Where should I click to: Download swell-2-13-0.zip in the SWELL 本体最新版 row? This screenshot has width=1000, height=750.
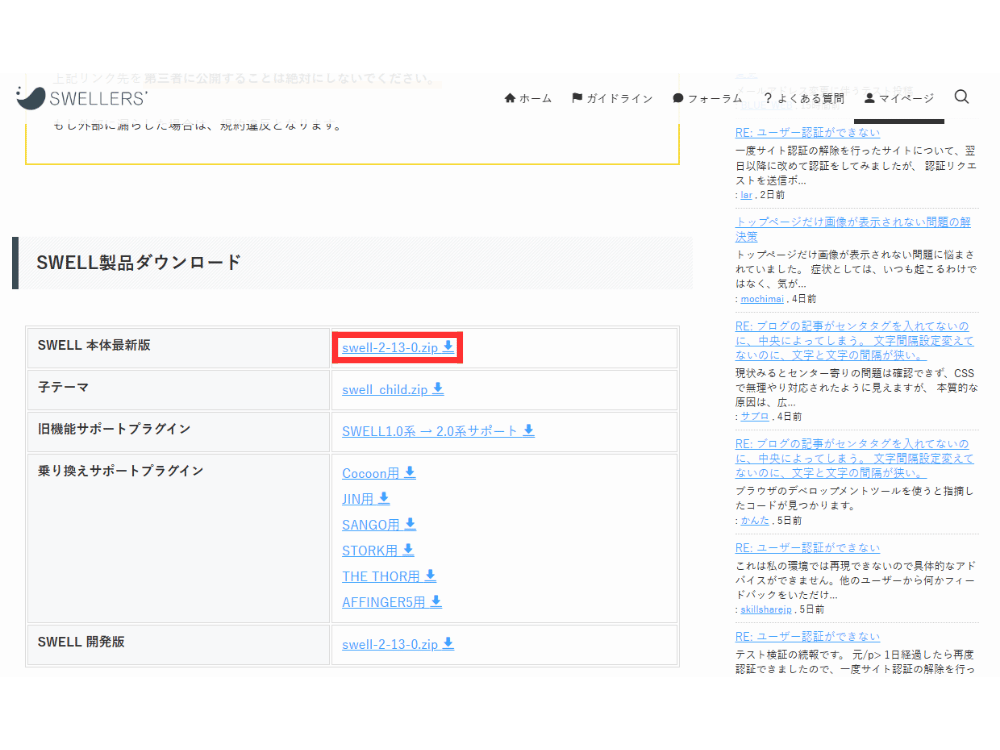[398, 348]
